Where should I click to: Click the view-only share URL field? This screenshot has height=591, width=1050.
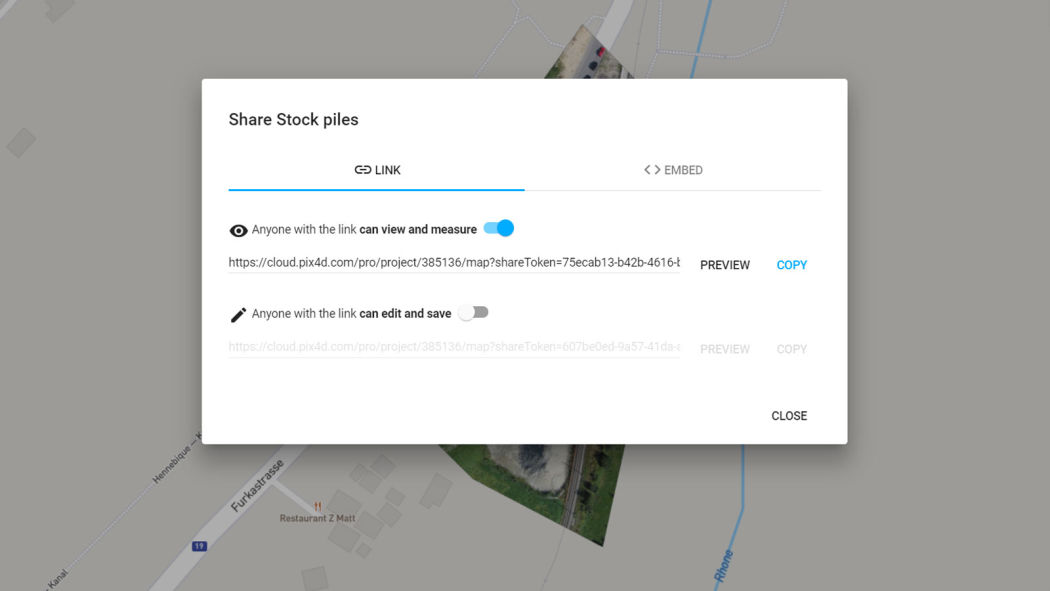454,264
